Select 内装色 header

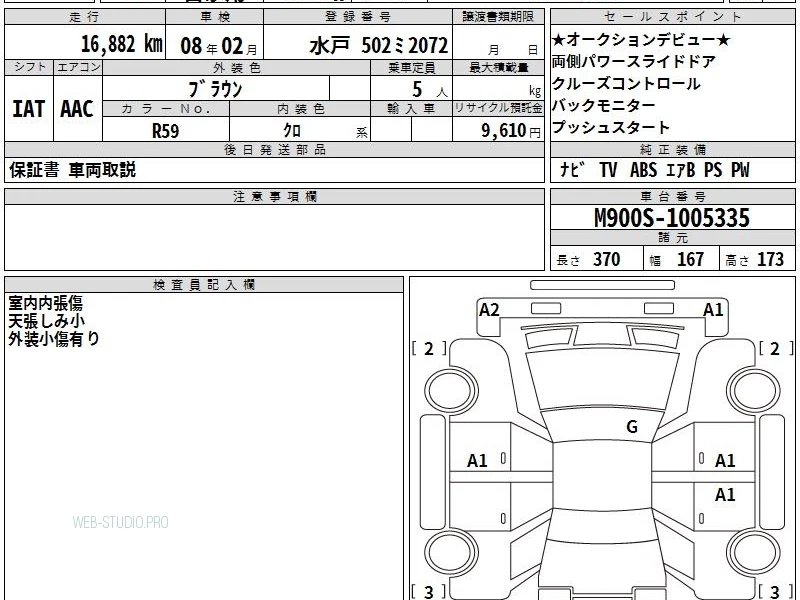[x=300, y=109]
